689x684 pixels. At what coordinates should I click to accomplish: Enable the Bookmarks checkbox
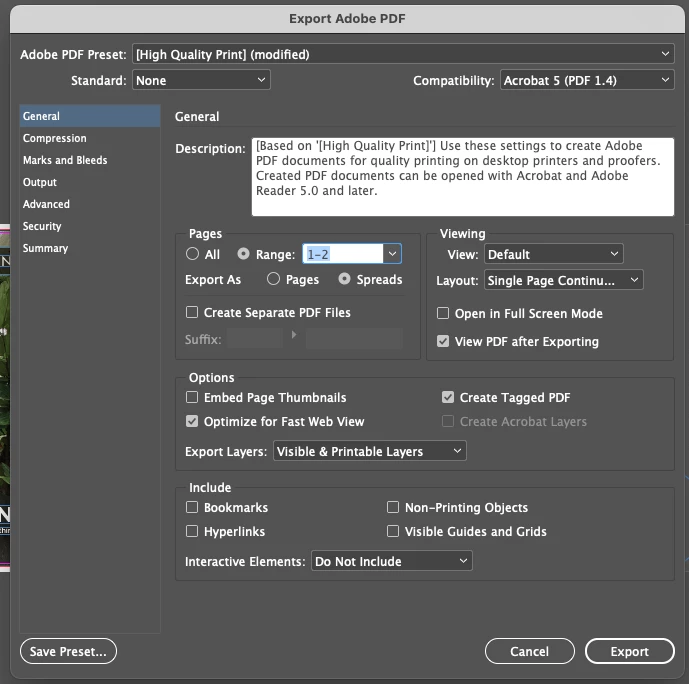point(192,507)
